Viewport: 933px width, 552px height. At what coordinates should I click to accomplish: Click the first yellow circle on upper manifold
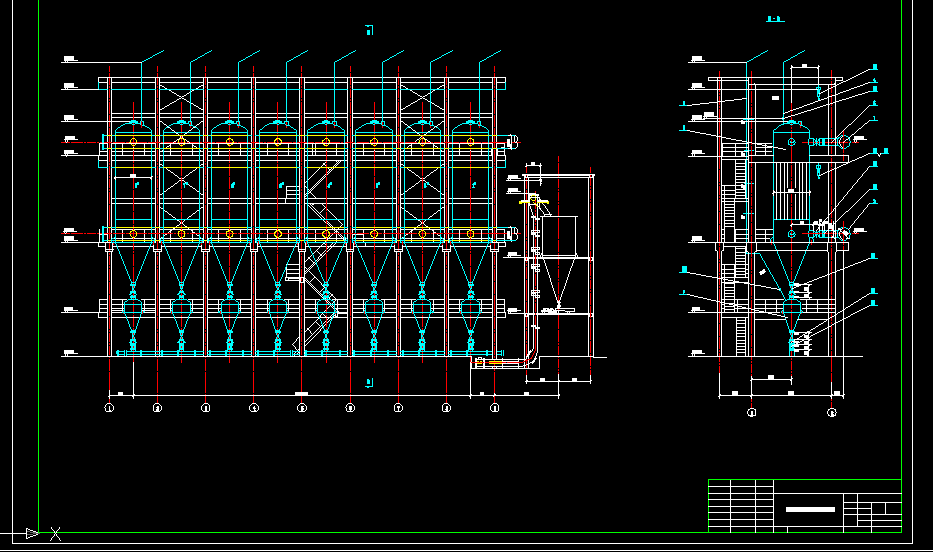[x=134, y=142]
